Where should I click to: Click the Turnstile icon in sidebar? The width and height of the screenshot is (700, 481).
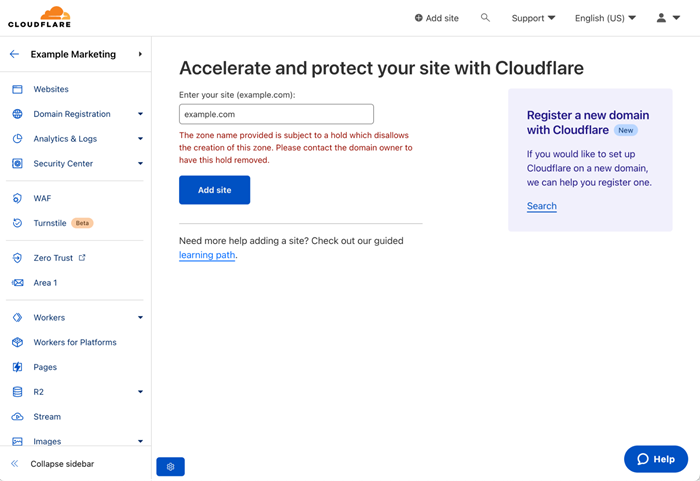click(x=17, y=223)
